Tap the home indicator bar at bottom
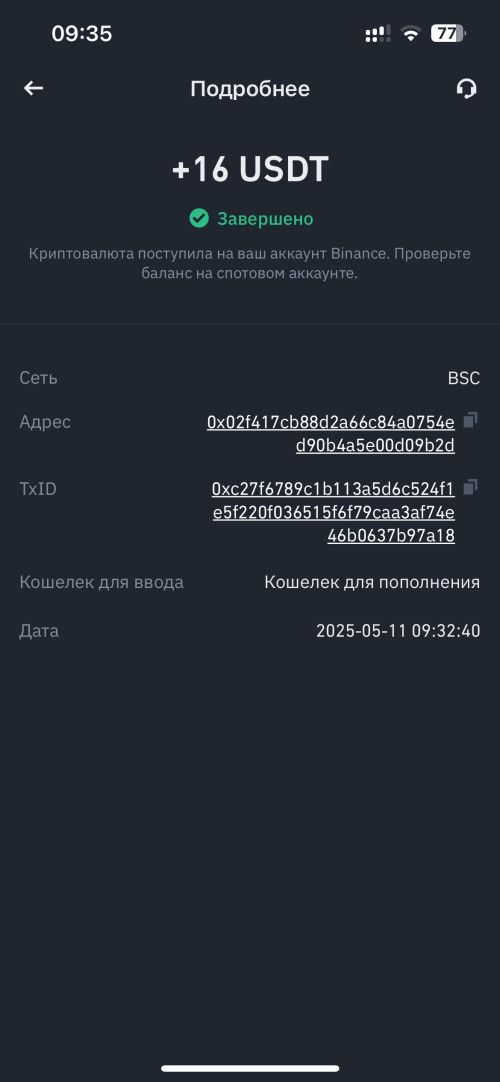500x1082 pixels. [250, 1068]
